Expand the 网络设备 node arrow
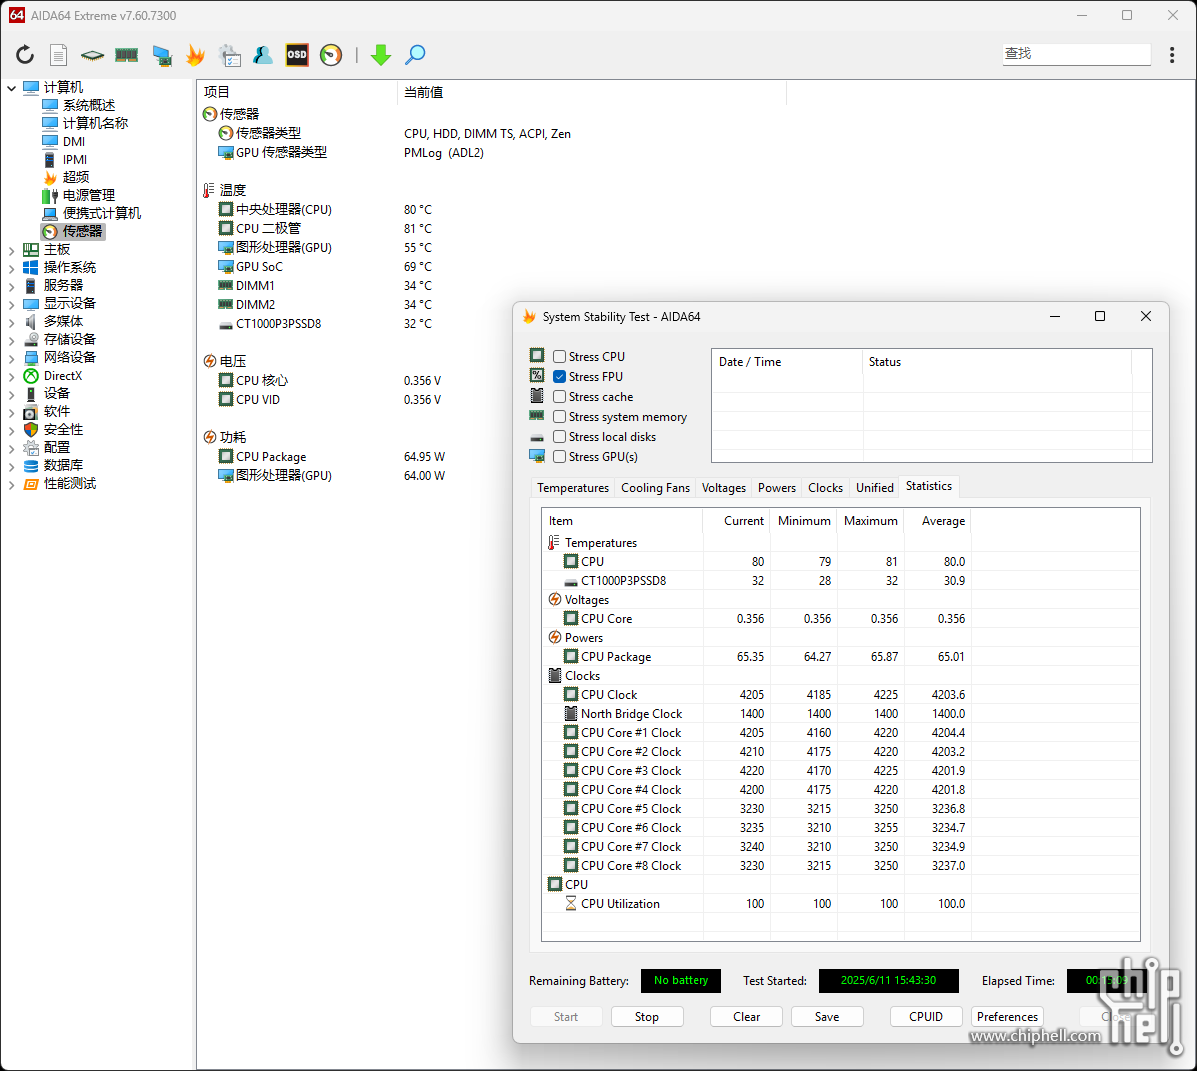Image resolution: width=1197 pixels, height=1071 pixels. click(11, 358)
